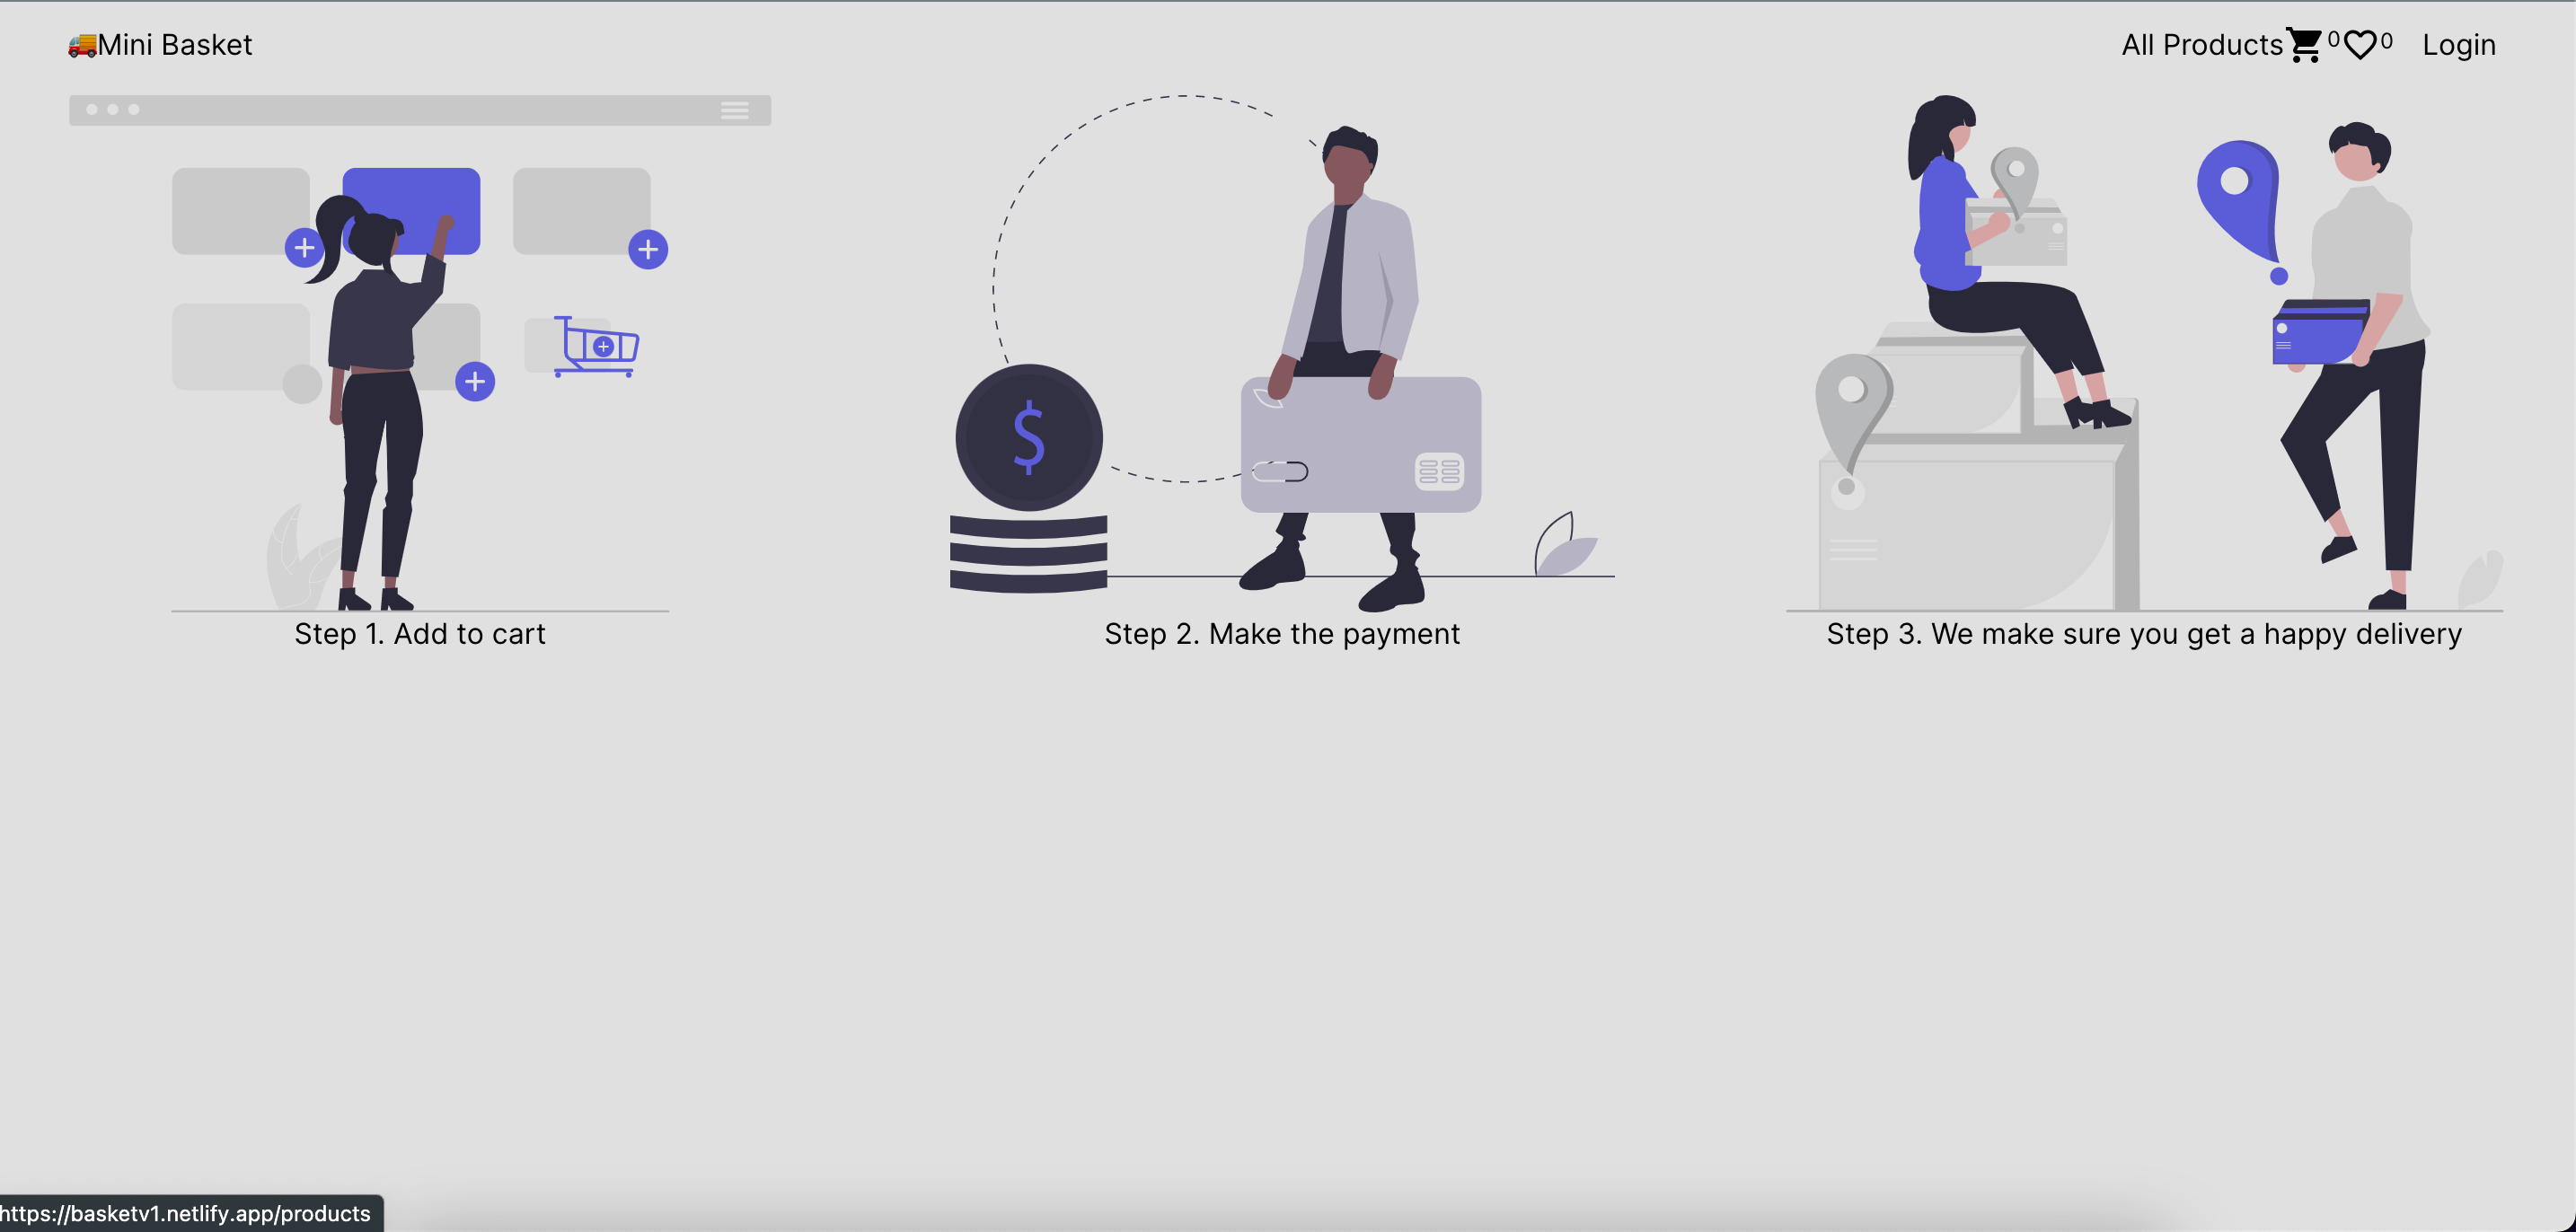Go to All Products

[x=2202, y=45]
